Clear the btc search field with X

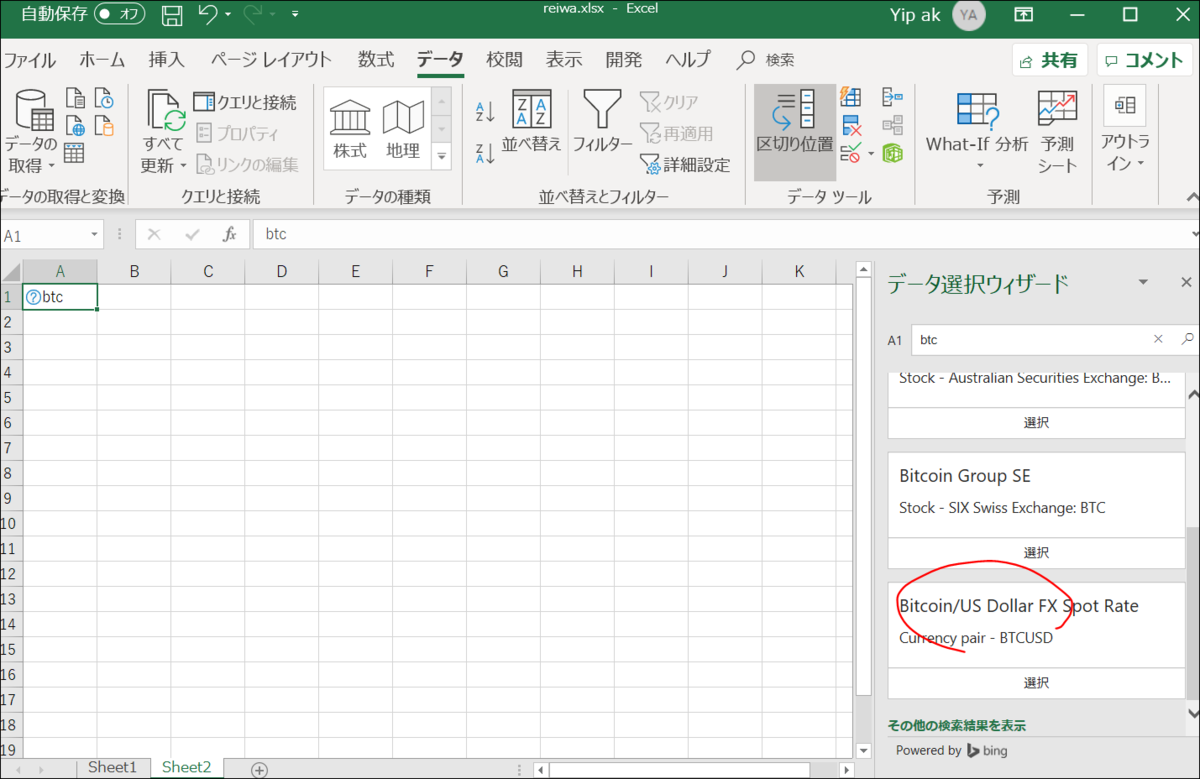click(1158, 340)
